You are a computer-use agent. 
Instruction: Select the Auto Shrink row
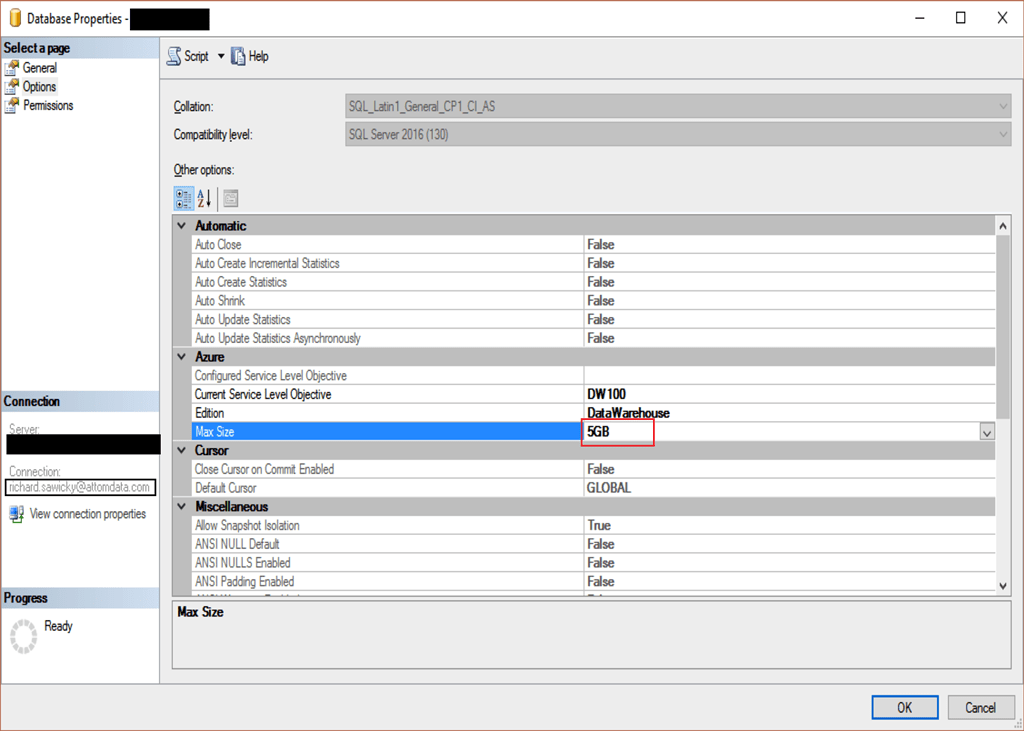(593, 301)
